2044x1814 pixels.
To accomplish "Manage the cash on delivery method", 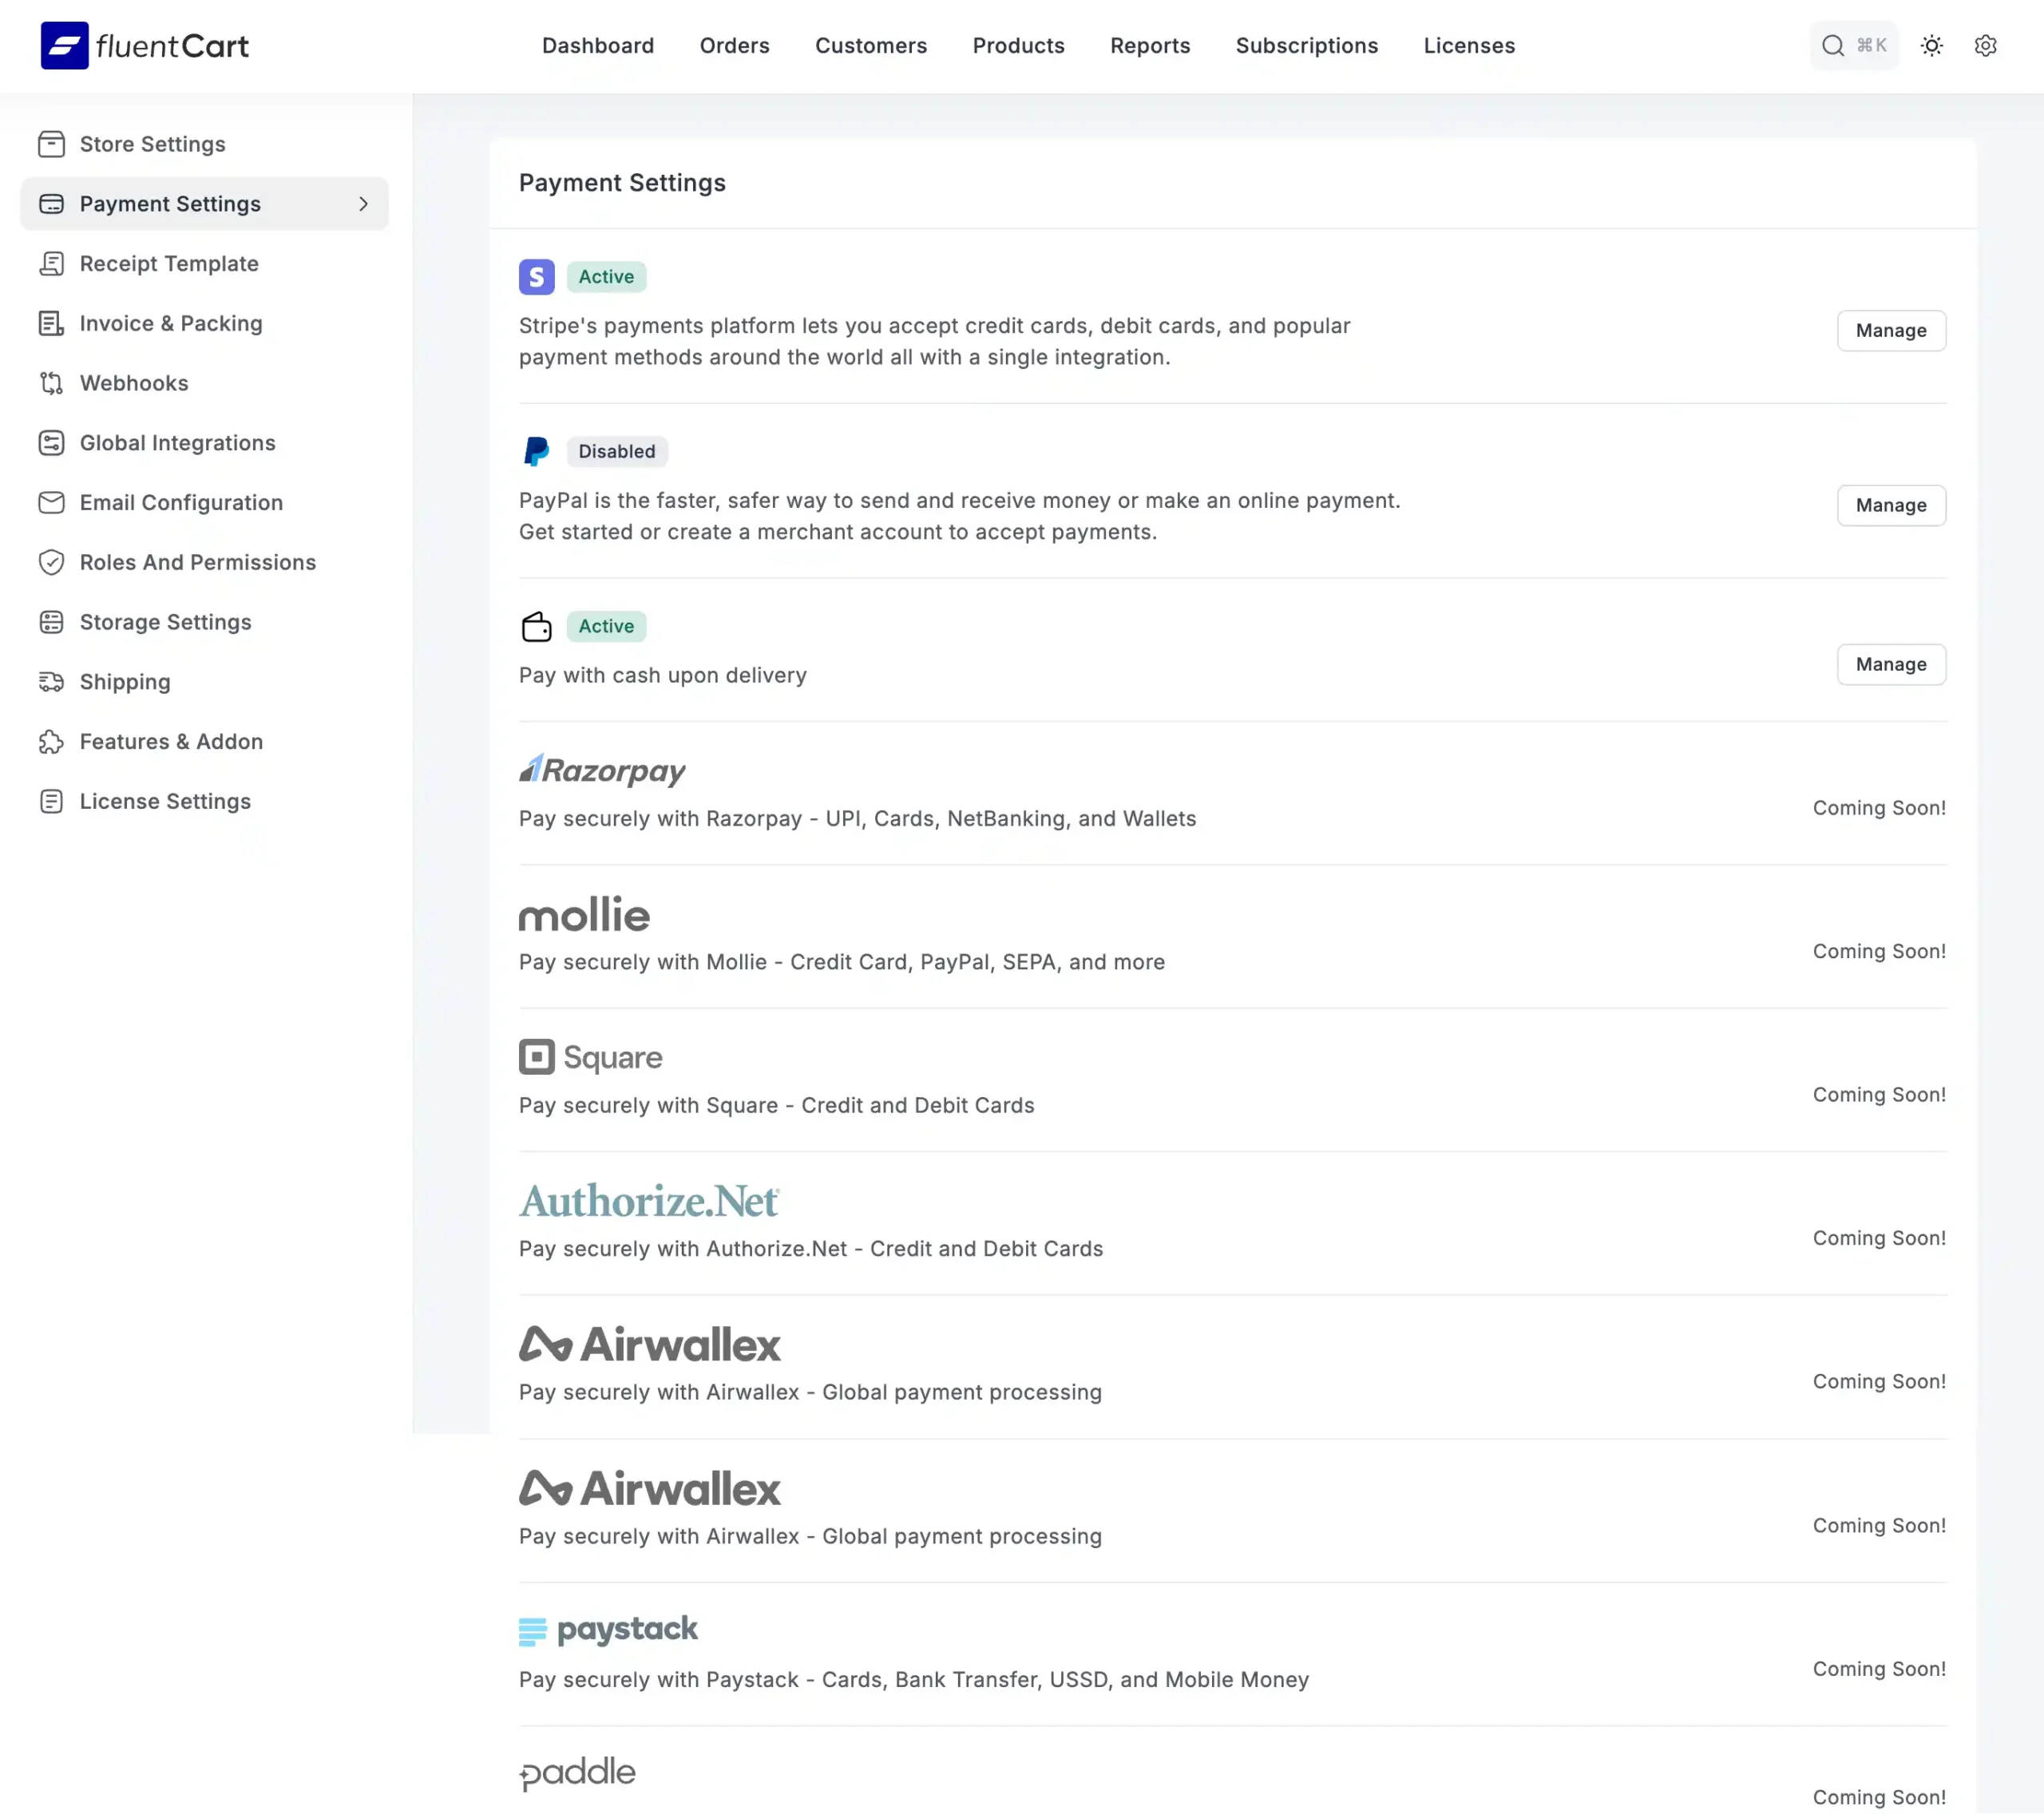I will 1890,664.
